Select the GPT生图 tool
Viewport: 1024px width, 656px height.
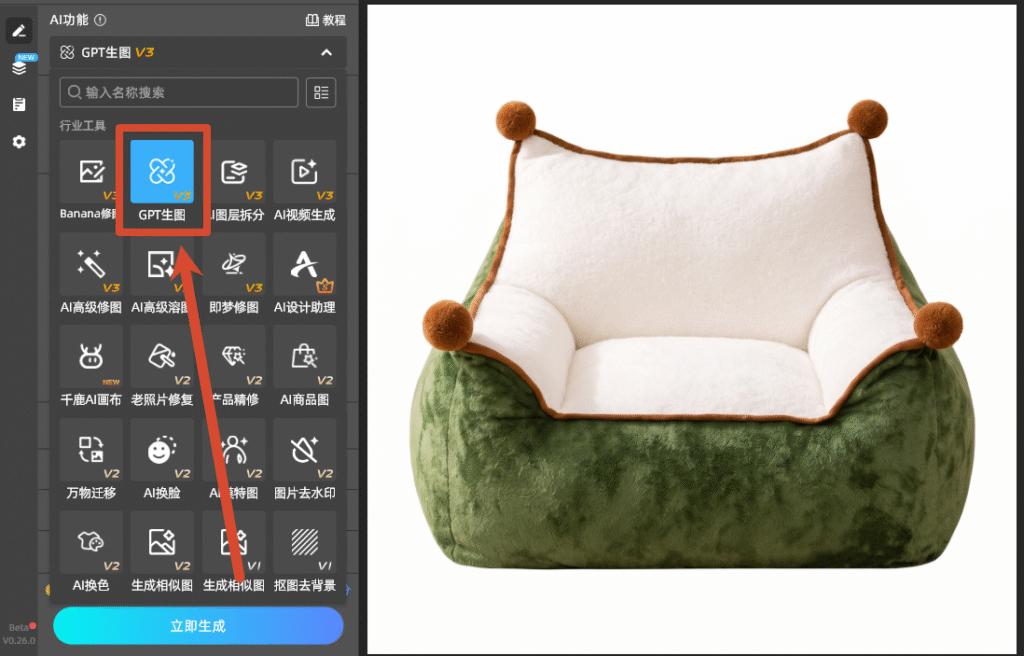[x=162, y=180]
